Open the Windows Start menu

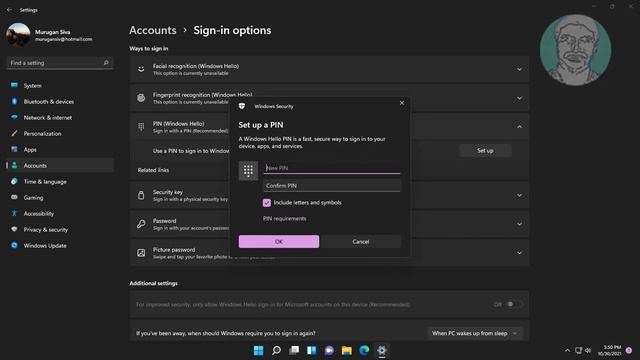(258, 350)
